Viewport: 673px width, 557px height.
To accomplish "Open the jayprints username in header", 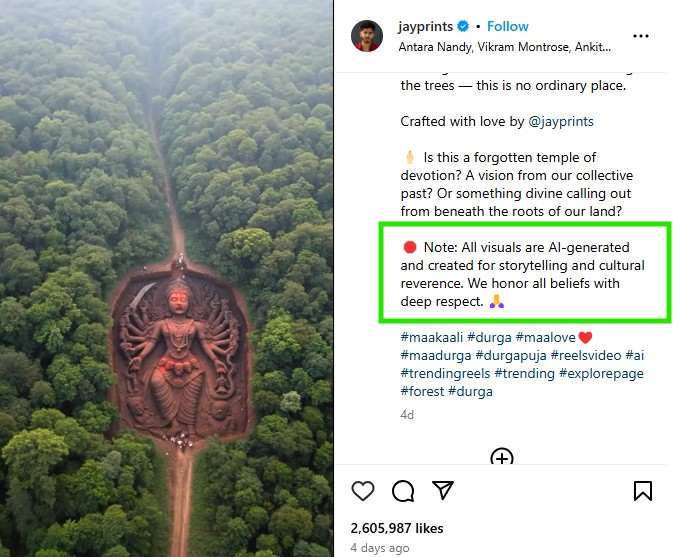I will pyautogui.click(x=425, y=27).
